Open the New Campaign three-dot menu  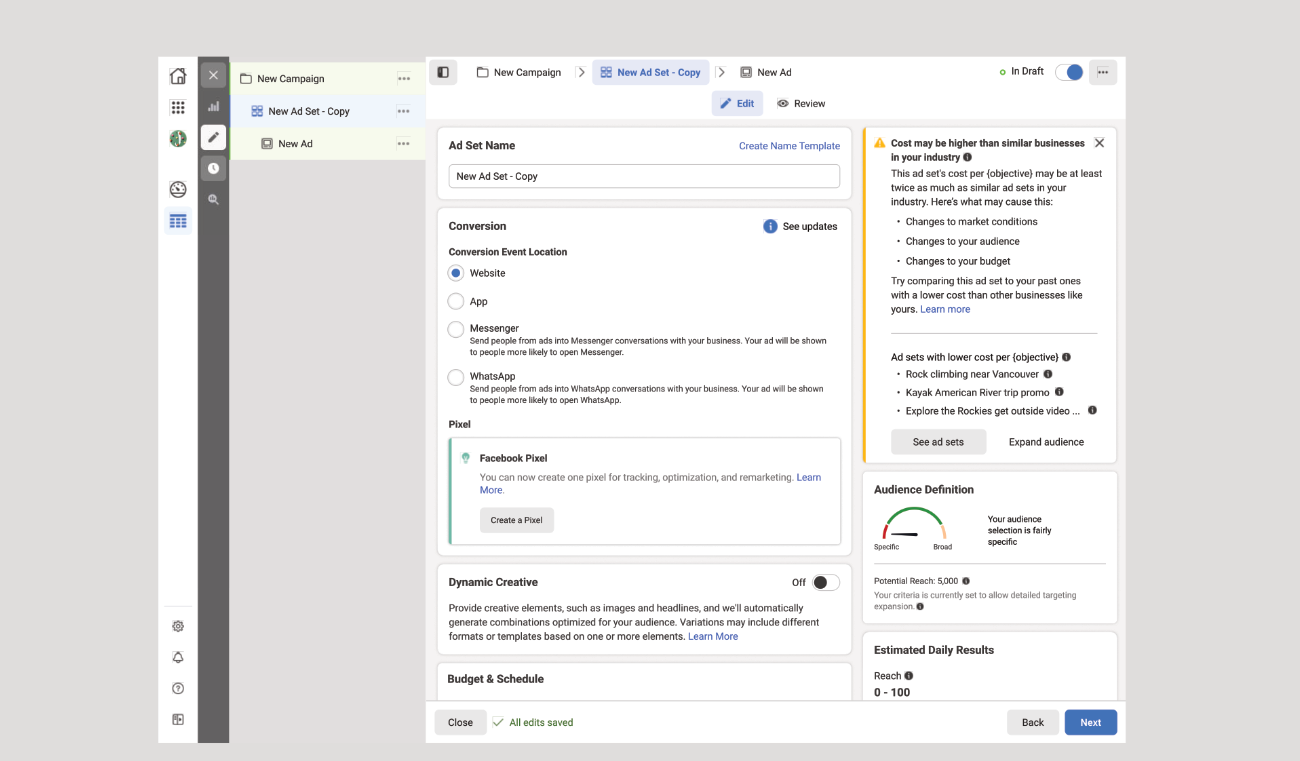click(403, 79)
